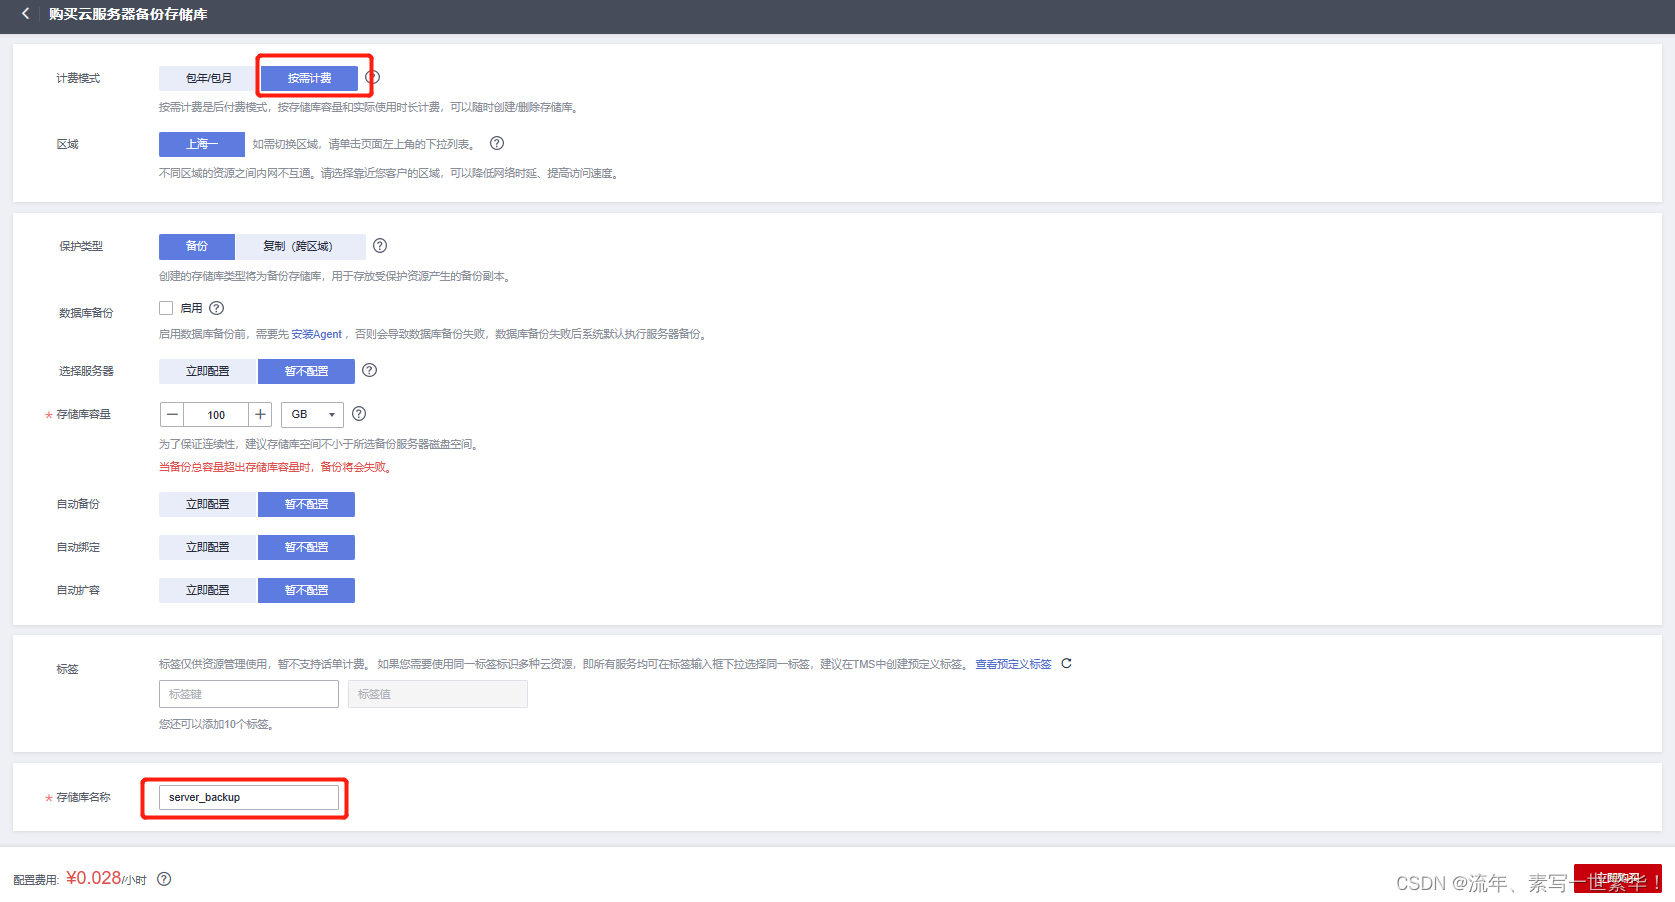Click the ¥0.028 price text
Screen dimensions: 1675x902
coord(93,878)
